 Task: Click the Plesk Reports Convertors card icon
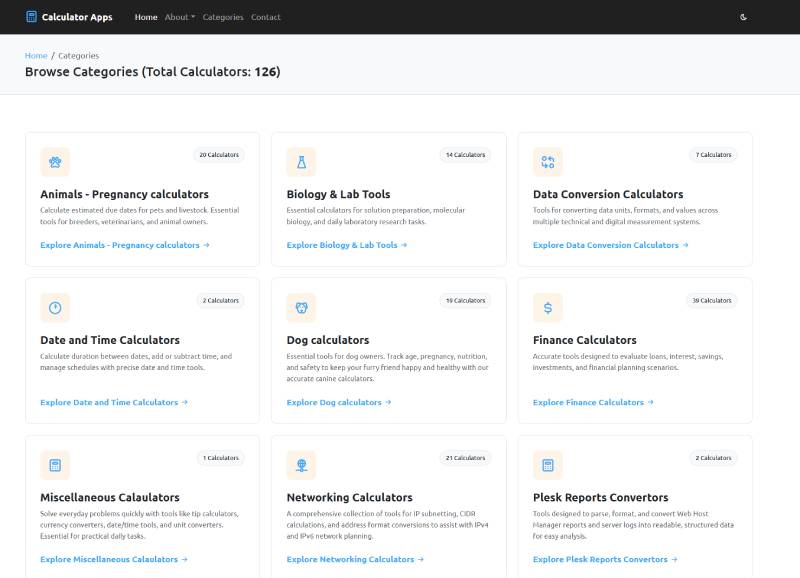[x=548, y=465]
